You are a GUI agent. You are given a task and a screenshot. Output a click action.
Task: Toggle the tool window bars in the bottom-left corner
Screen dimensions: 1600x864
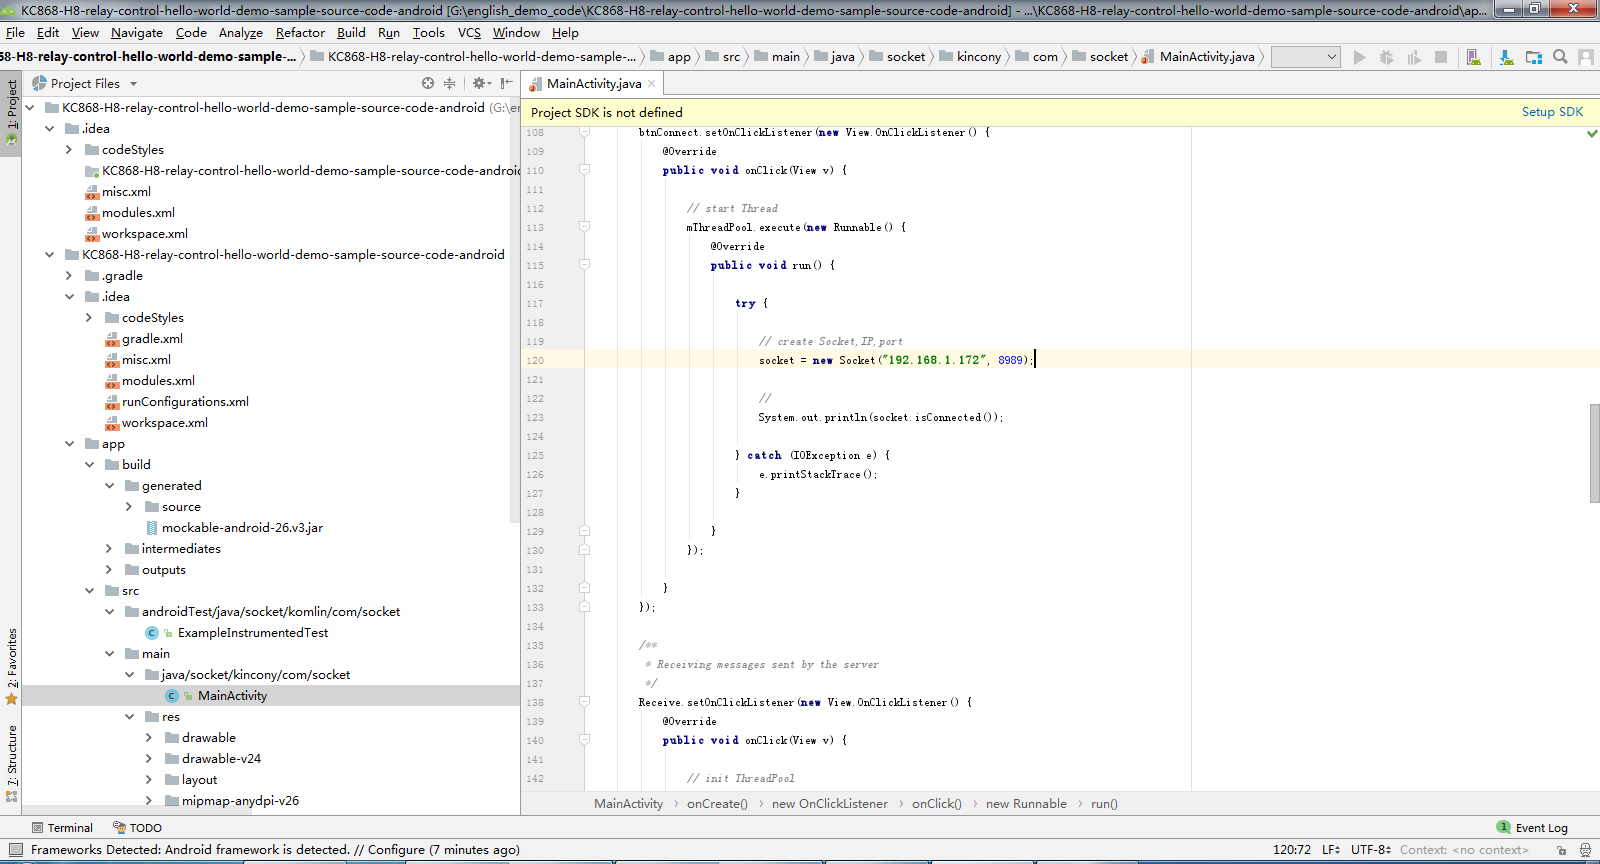coord(15,850)
